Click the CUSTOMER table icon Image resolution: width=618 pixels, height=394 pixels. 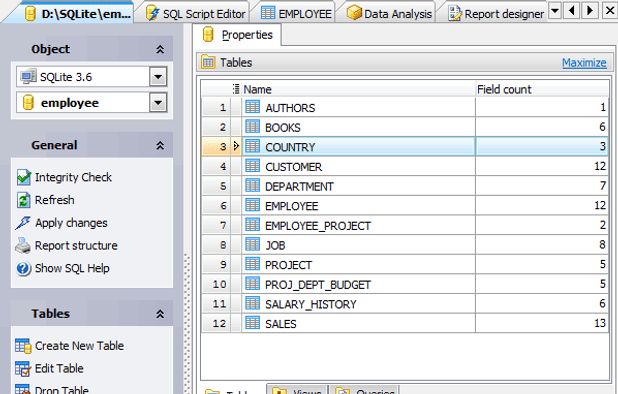coord(252,165)
